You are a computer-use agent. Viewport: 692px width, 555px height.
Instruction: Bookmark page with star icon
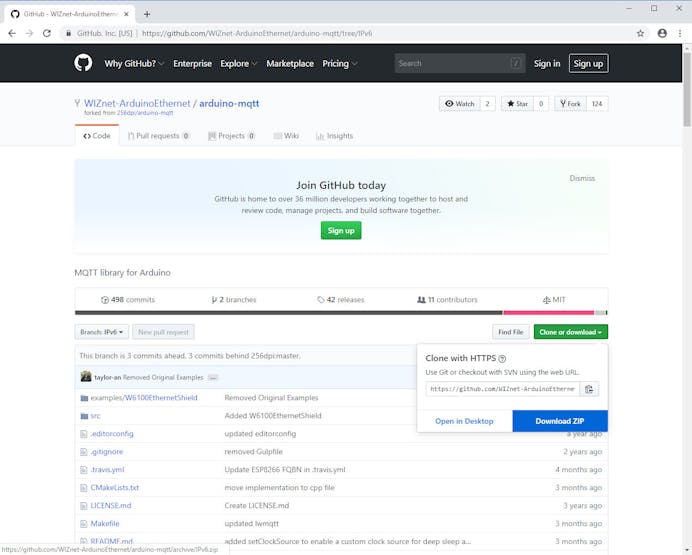[x=640, y=33]
